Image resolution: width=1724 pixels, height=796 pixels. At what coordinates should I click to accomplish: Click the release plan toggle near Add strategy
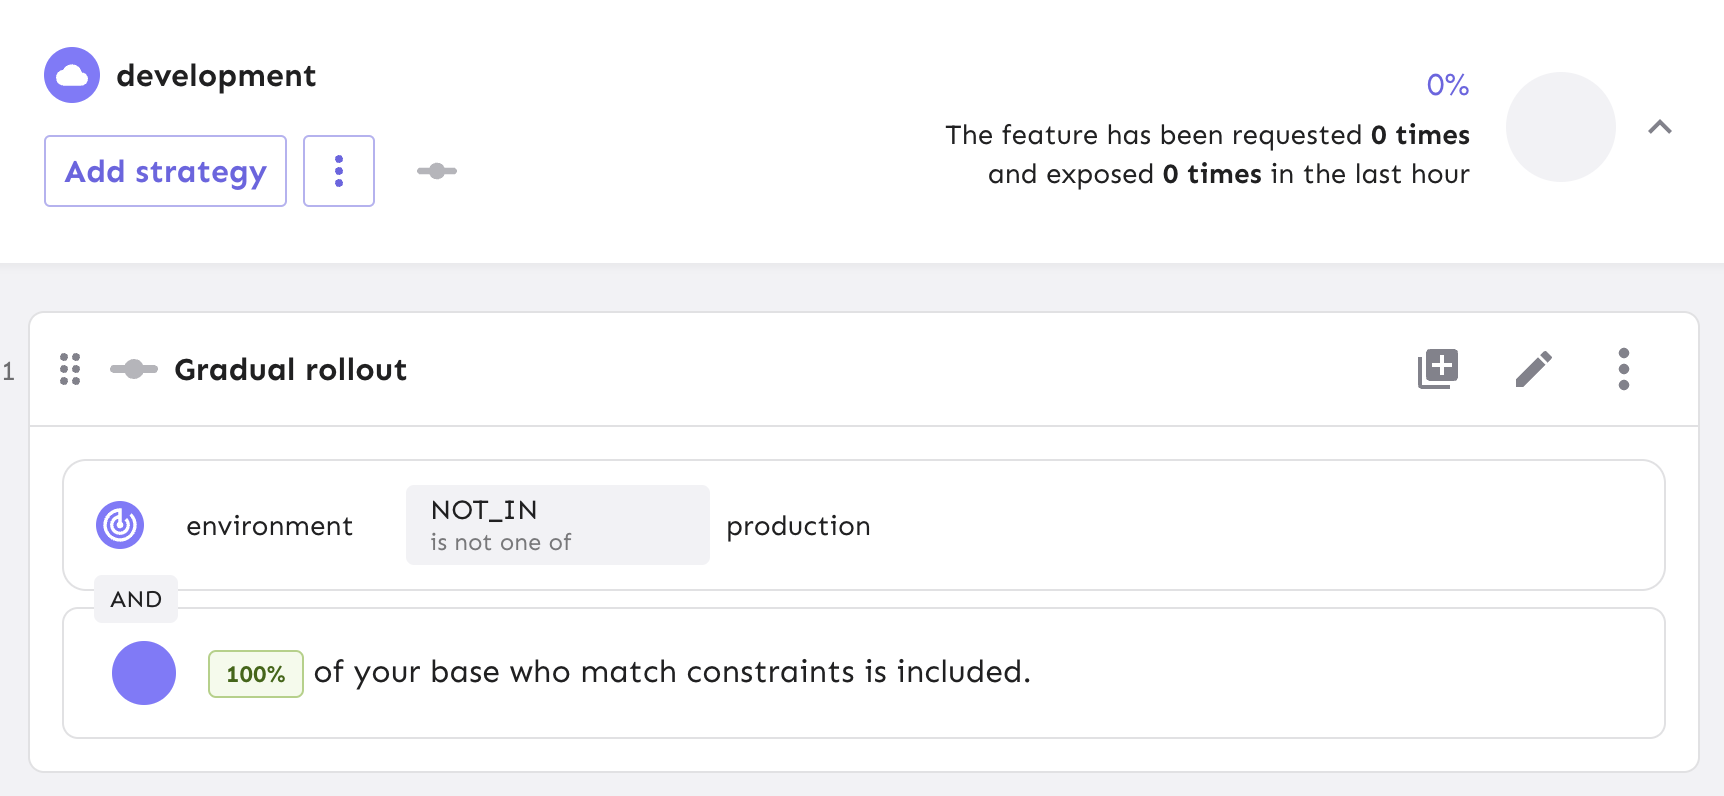coord(436,171)
